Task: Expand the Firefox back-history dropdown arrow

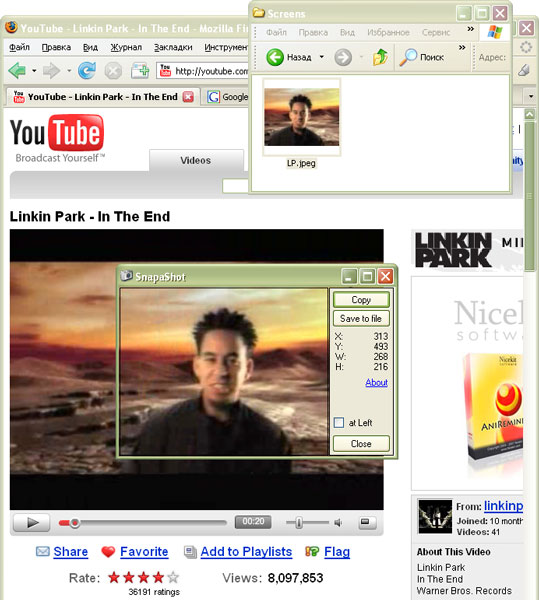Action: [34, 71]
